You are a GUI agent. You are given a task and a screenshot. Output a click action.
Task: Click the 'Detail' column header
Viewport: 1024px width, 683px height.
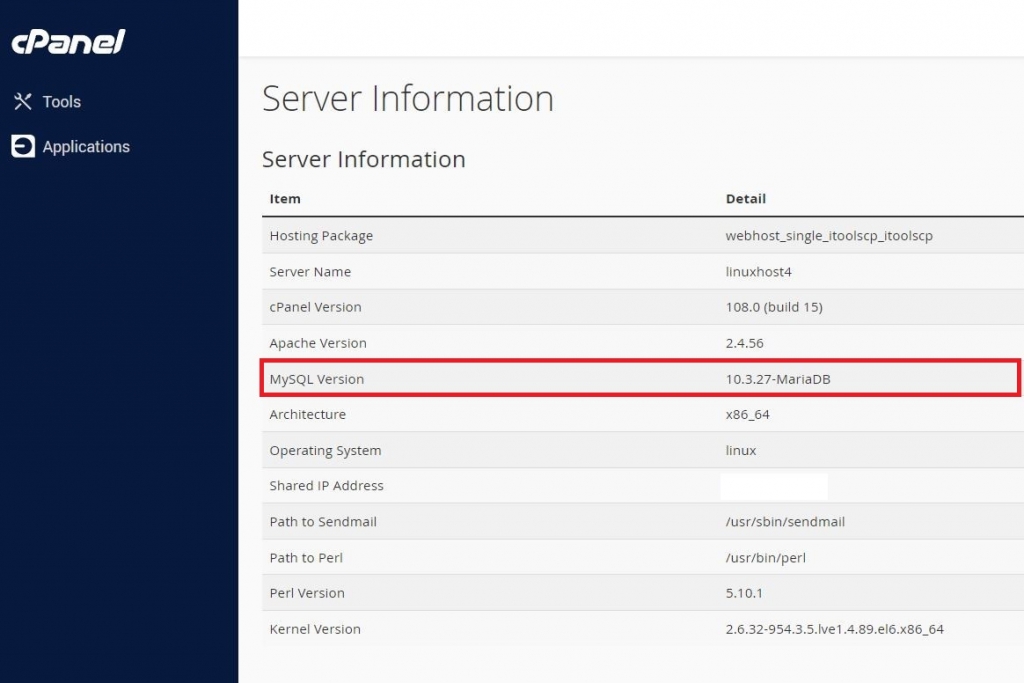(746, 199)
